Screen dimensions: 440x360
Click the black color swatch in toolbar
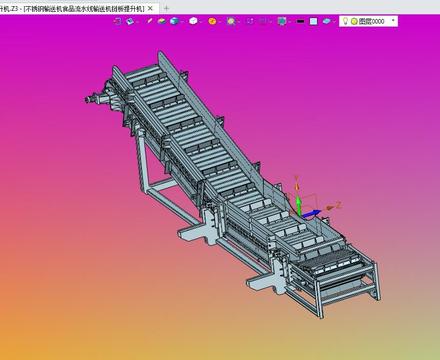coord(300,21)
